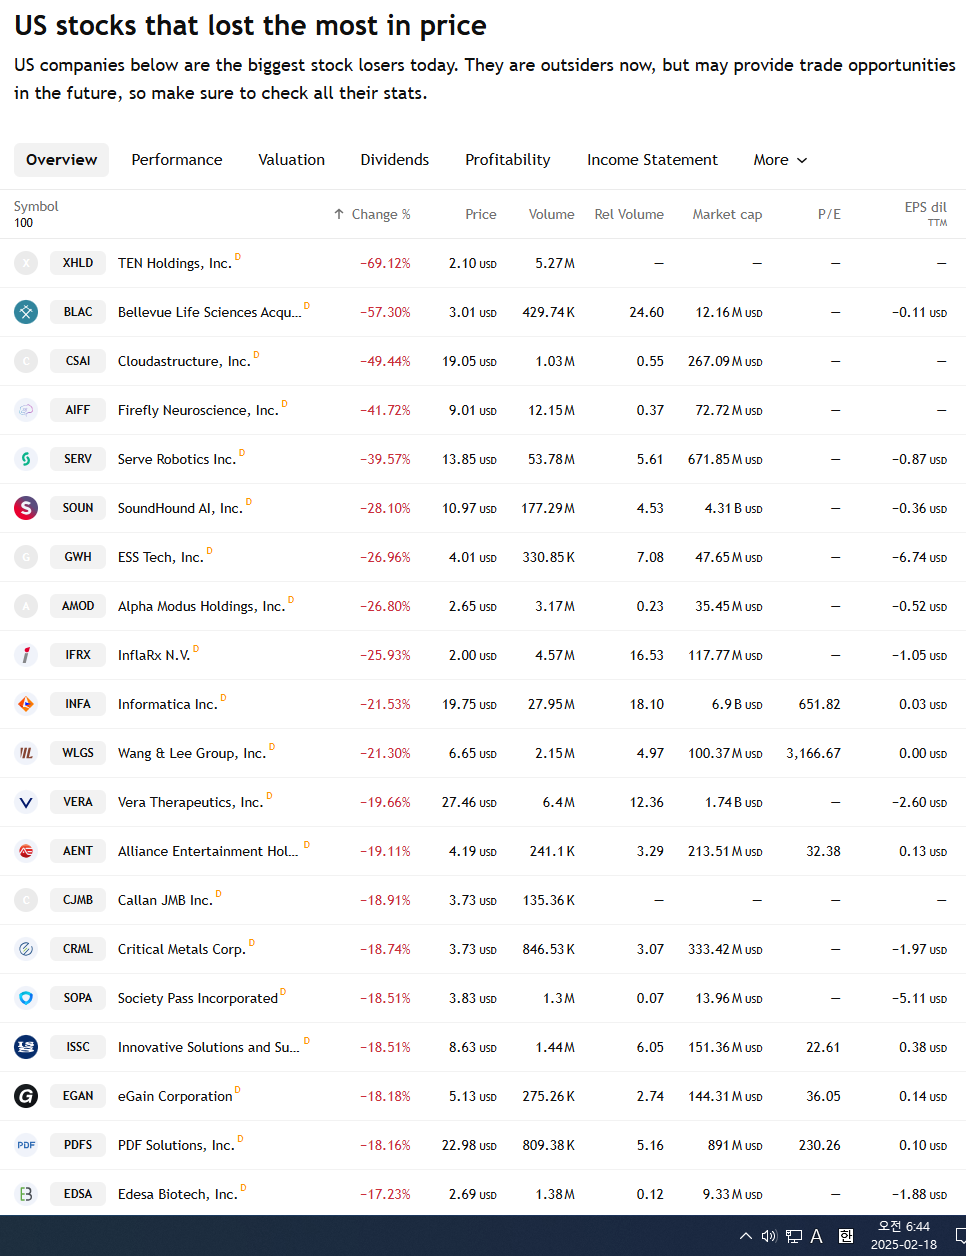This screenshot has height=1256, width=966.
Task: Open Cloudastructure, Inc. stock page
Action: pyautogui.click(x=184, y=361)
